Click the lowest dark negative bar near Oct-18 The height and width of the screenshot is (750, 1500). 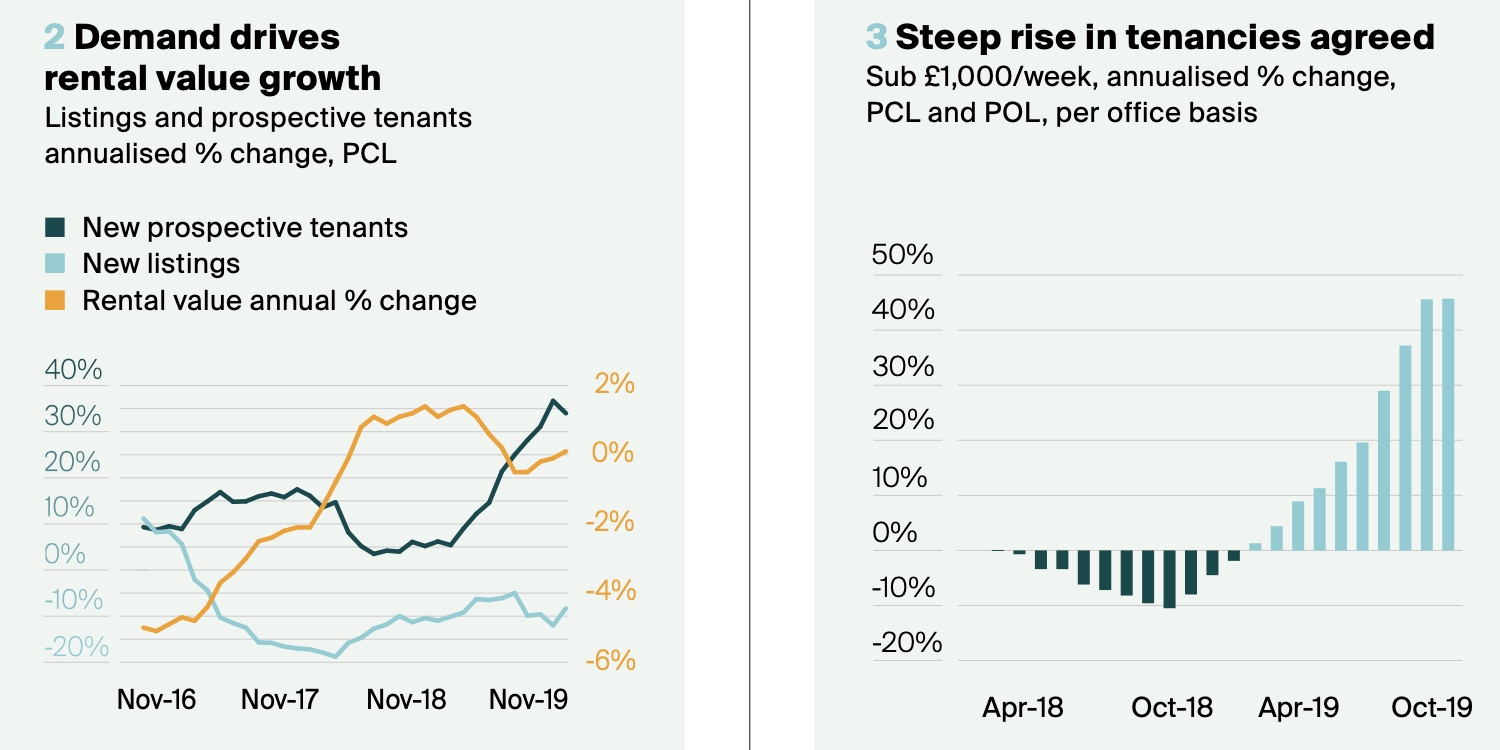(x=1169, y=578)
